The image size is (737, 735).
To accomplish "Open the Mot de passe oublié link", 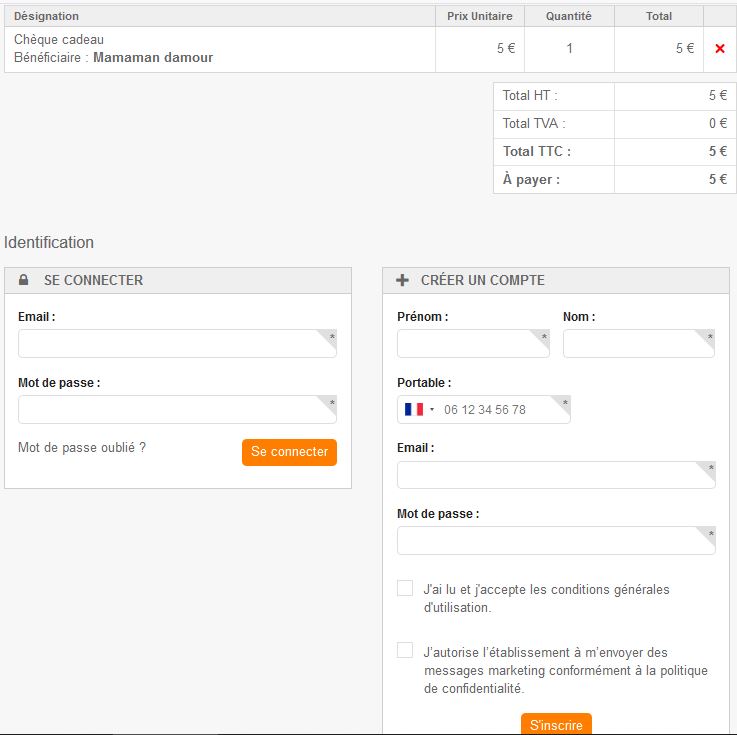I will (x=82, y=448).
